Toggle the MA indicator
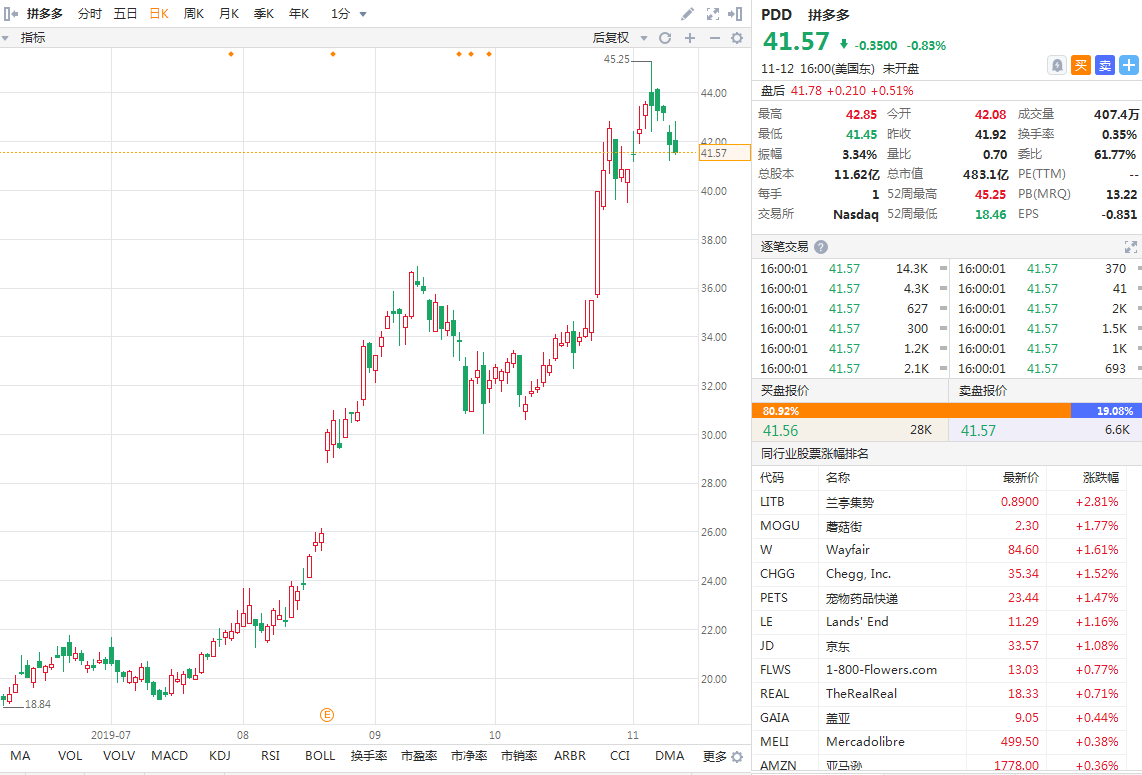This screenshot has width=1142, height=775. pyautogui.click(x=20, y=756)
